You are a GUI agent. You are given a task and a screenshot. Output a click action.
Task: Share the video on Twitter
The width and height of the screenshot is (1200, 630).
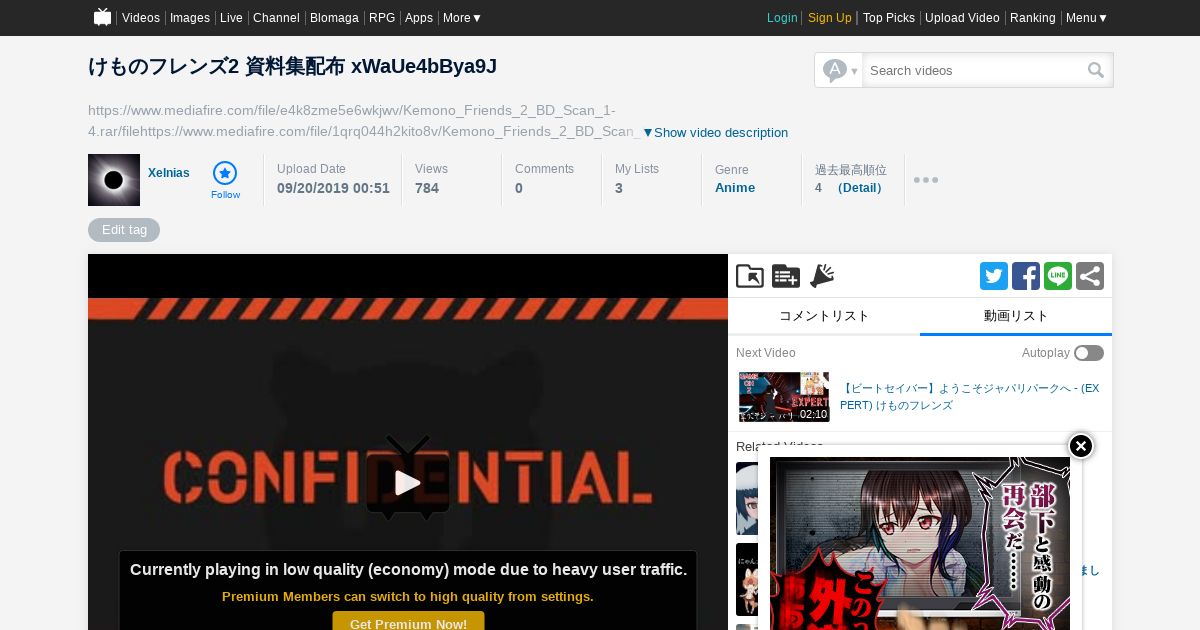point(994,276)
